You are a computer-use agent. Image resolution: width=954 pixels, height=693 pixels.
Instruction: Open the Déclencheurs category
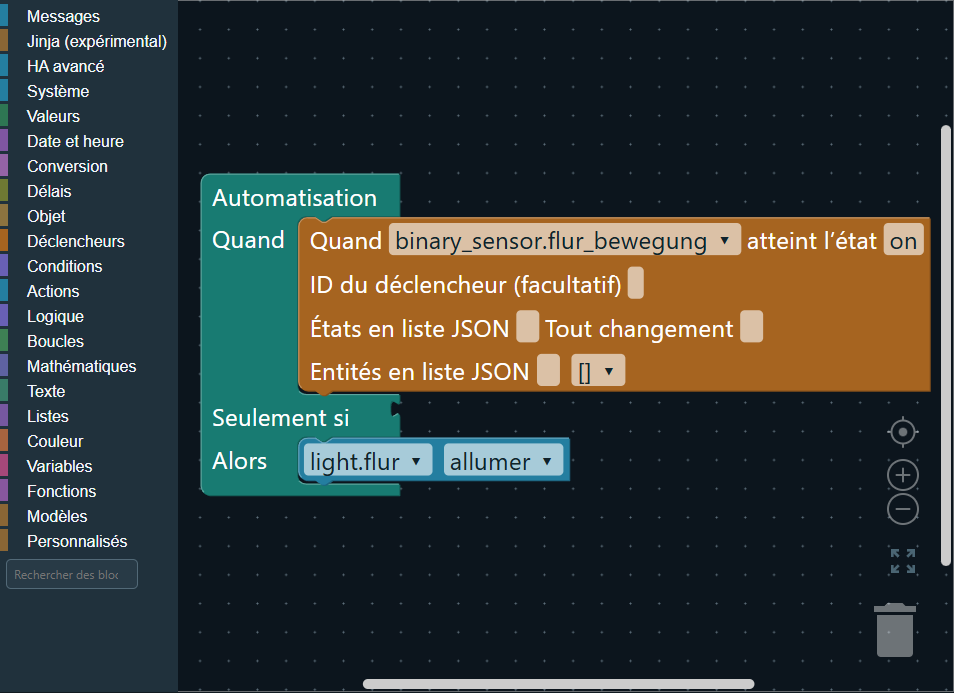[89, 241]
